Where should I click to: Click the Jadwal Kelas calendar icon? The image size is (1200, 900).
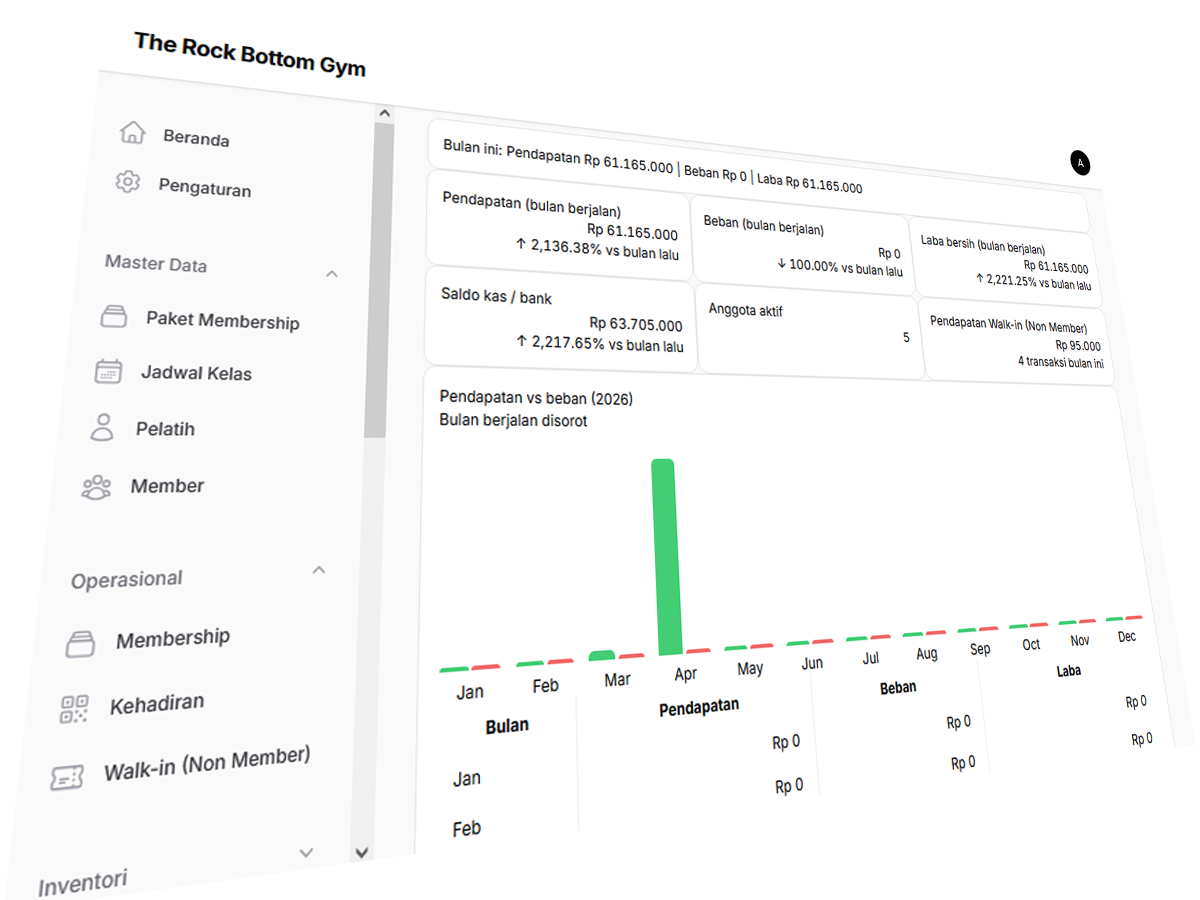coord(108,372)
